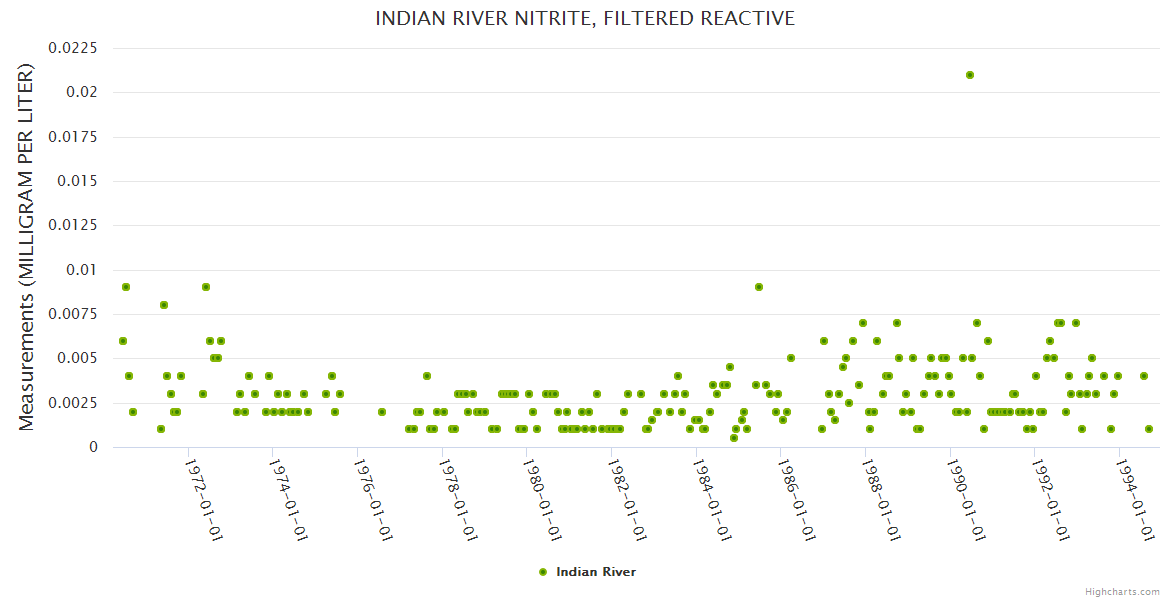Image resolution: width=1170 pixels, height=600 pixels.
Task: Click the 1972-01-01 x-axis label
Action: click(x=203, y=499)
